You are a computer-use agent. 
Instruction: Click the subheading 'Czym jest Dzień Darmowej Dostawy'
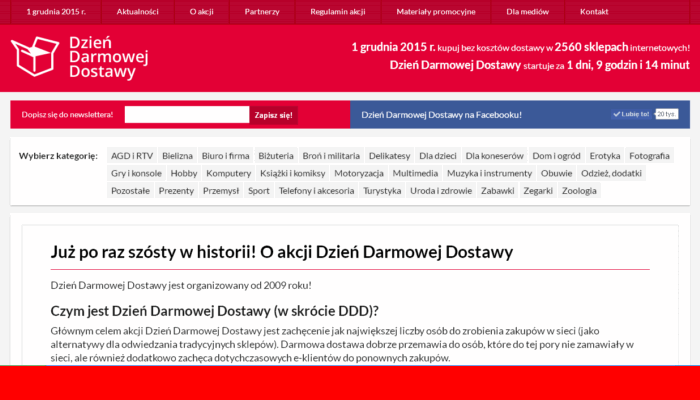tap(159, 311)
